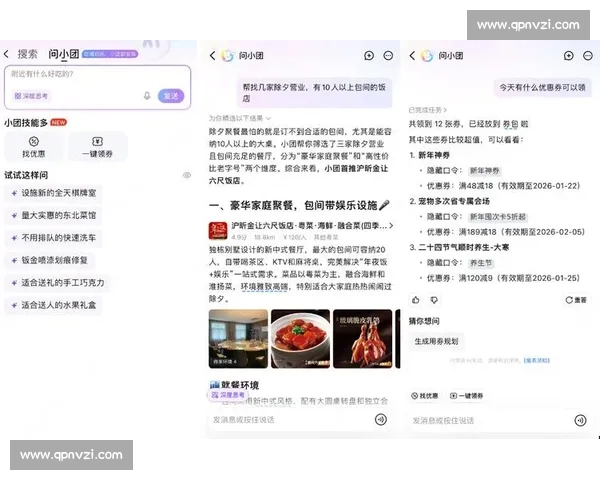Toggle the eye icon next to 试试这样问
Screen dimensions: 600x480
[x=187, y=175]
